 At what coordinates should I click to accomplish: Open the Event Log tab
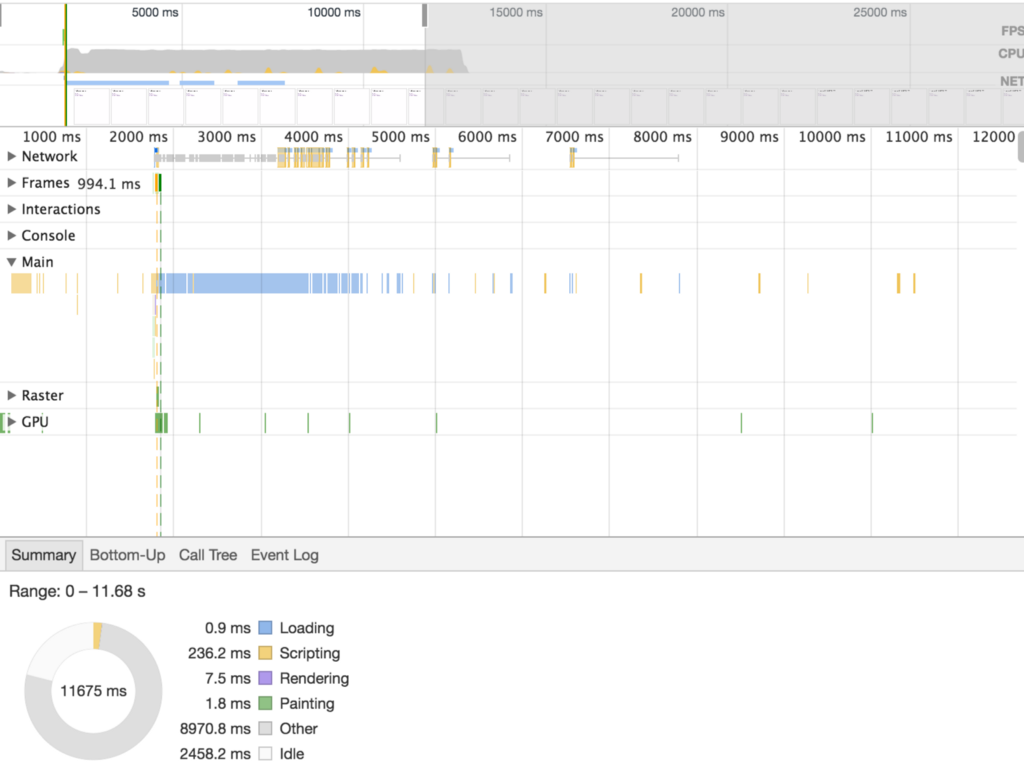click(x=284, y=555)
